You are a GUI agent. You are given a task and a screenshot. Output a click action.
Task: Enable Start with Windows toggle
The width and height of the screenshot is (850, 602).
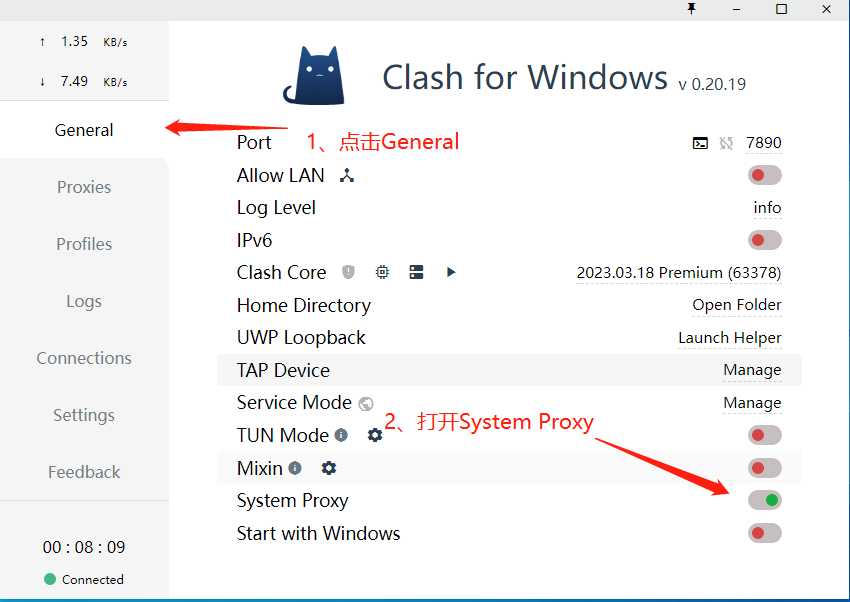coord(764,533)
